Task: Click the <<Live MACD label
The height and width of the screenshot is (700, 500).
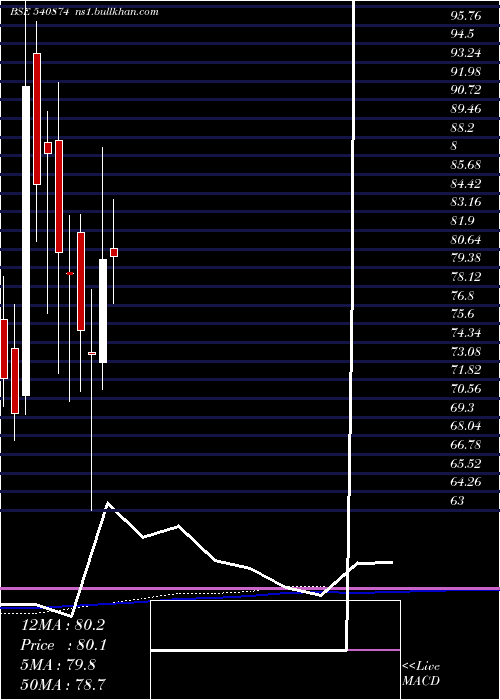Action: (x=421, y=674)
